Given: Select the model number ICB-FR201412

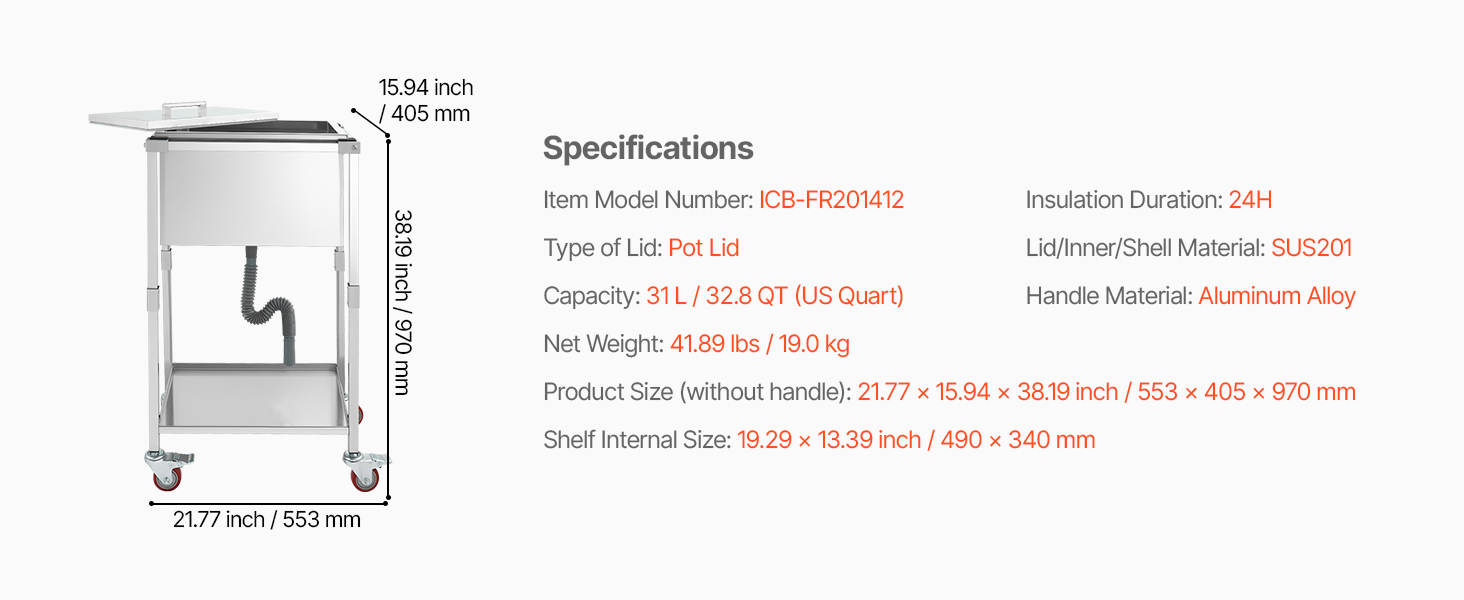Looking at the screenshot, I should [x=831, y=200].
